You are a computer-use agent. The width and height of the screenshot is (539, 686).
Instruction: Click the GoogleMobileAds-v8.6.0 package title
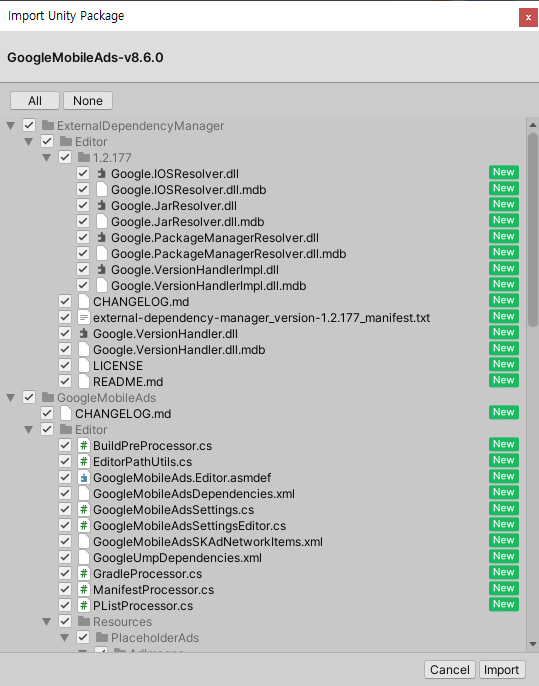click(x=85, y=57)
